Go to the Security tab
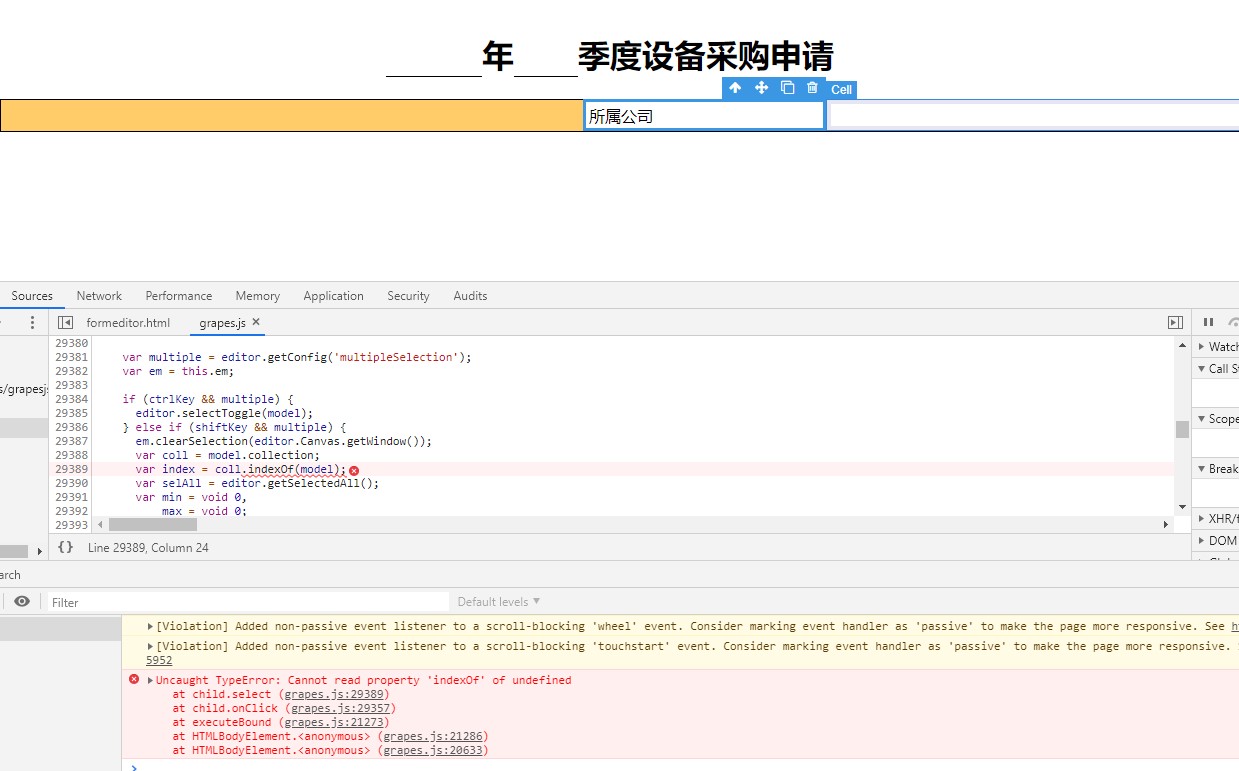This screenshot has height=771, width=1239. [x=408, y=296]
